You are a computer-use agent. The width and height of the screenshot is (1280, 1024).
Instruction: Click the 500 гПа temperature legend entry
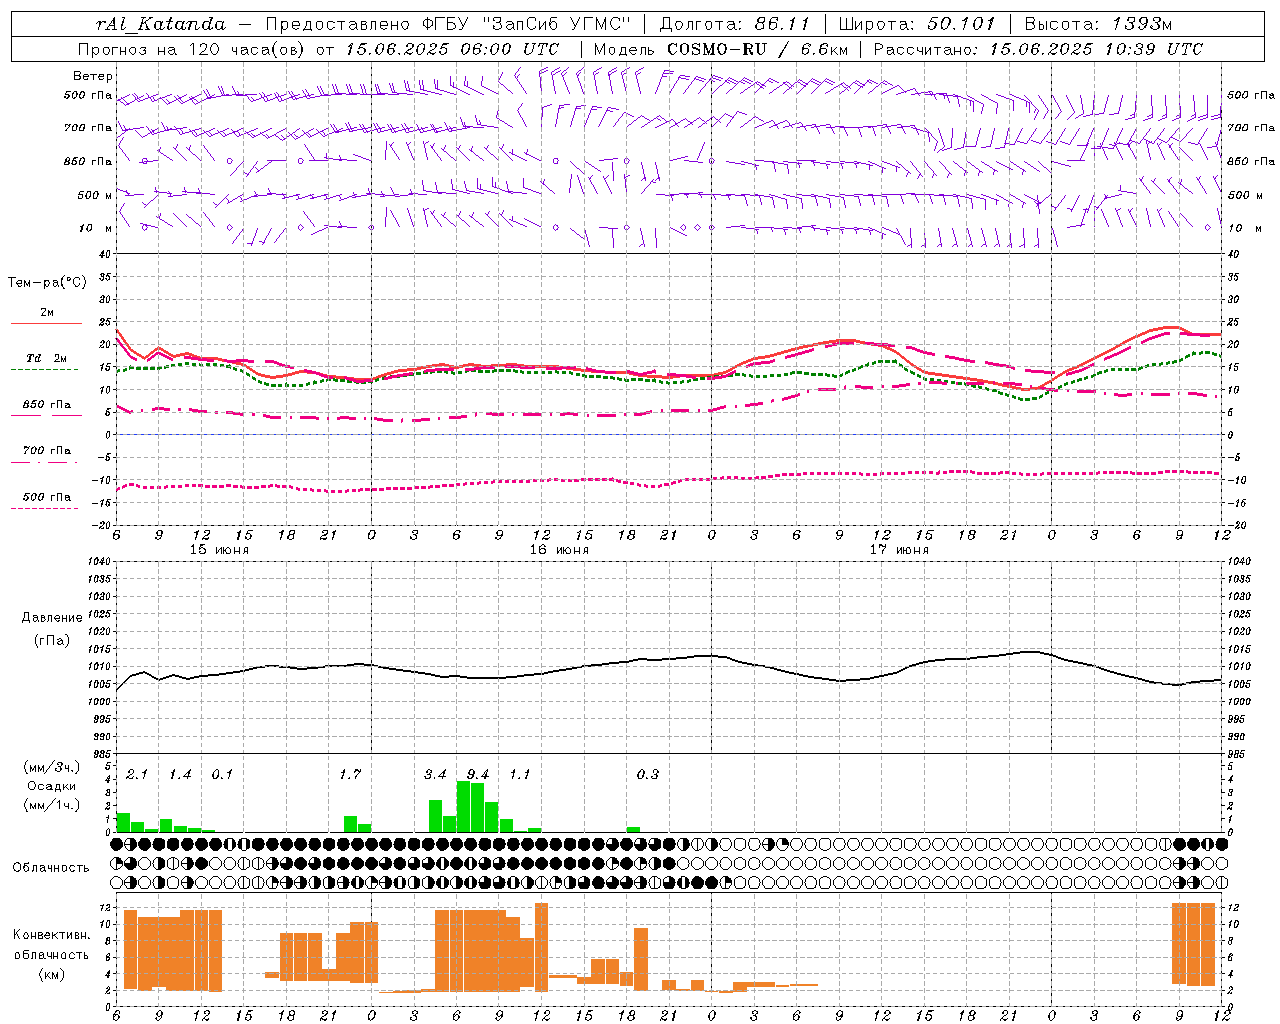click(x=47, y=497)
